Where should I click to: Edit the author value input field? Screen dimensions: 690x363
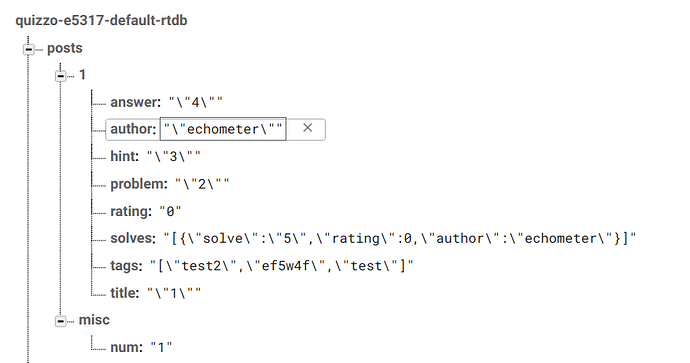223,129
